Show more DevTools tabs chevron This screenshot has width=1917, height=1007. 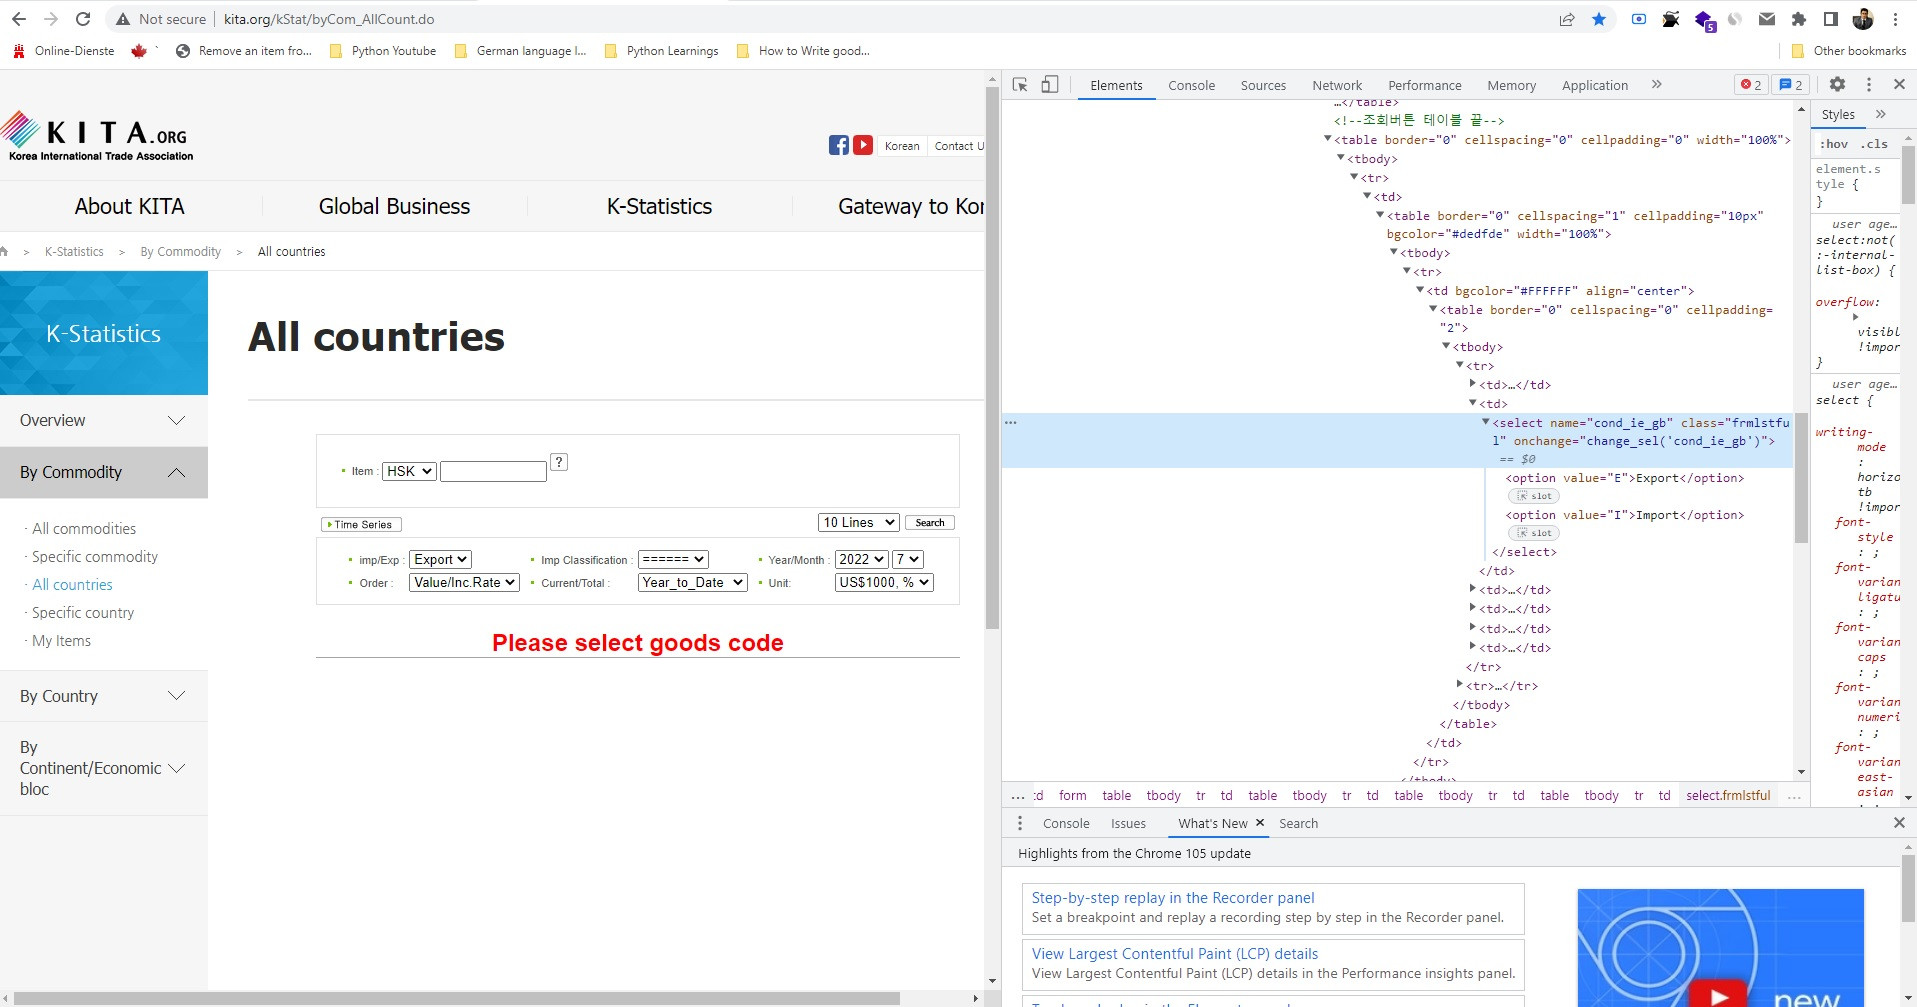[x=1657, y=85]
